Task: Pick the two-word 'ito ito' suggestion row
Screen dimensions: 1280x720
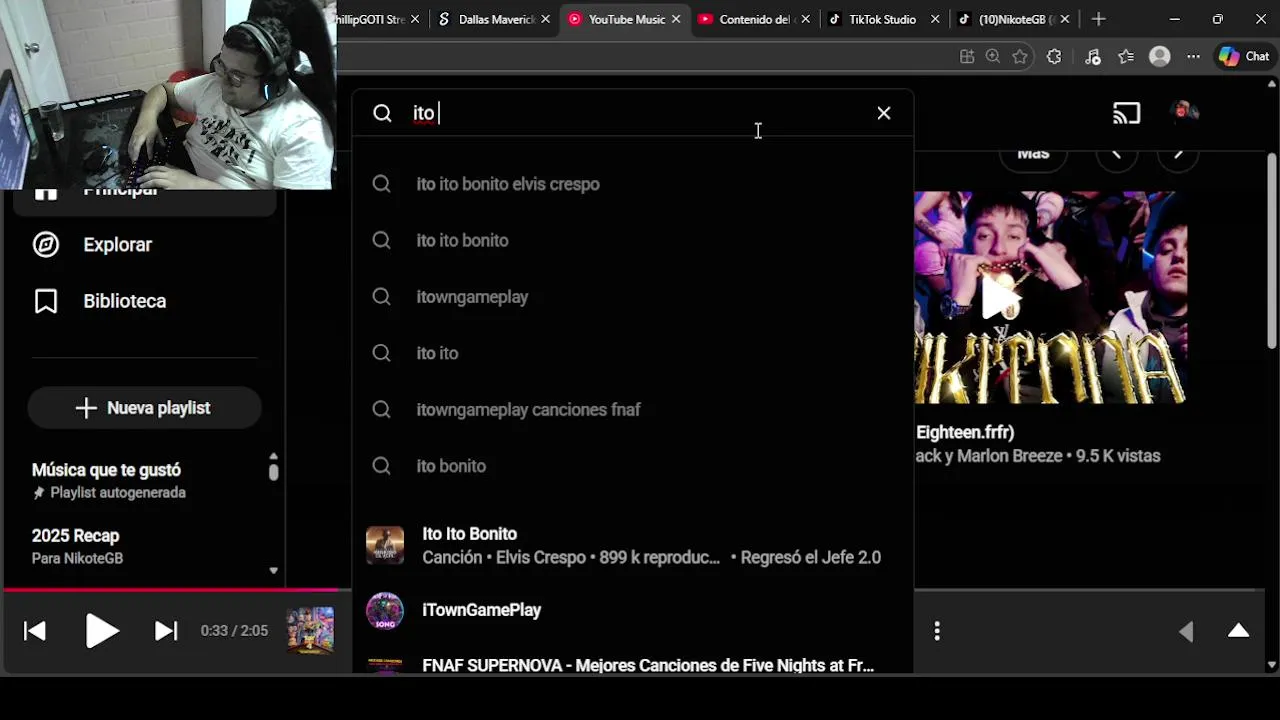Action: pos(632,353)
